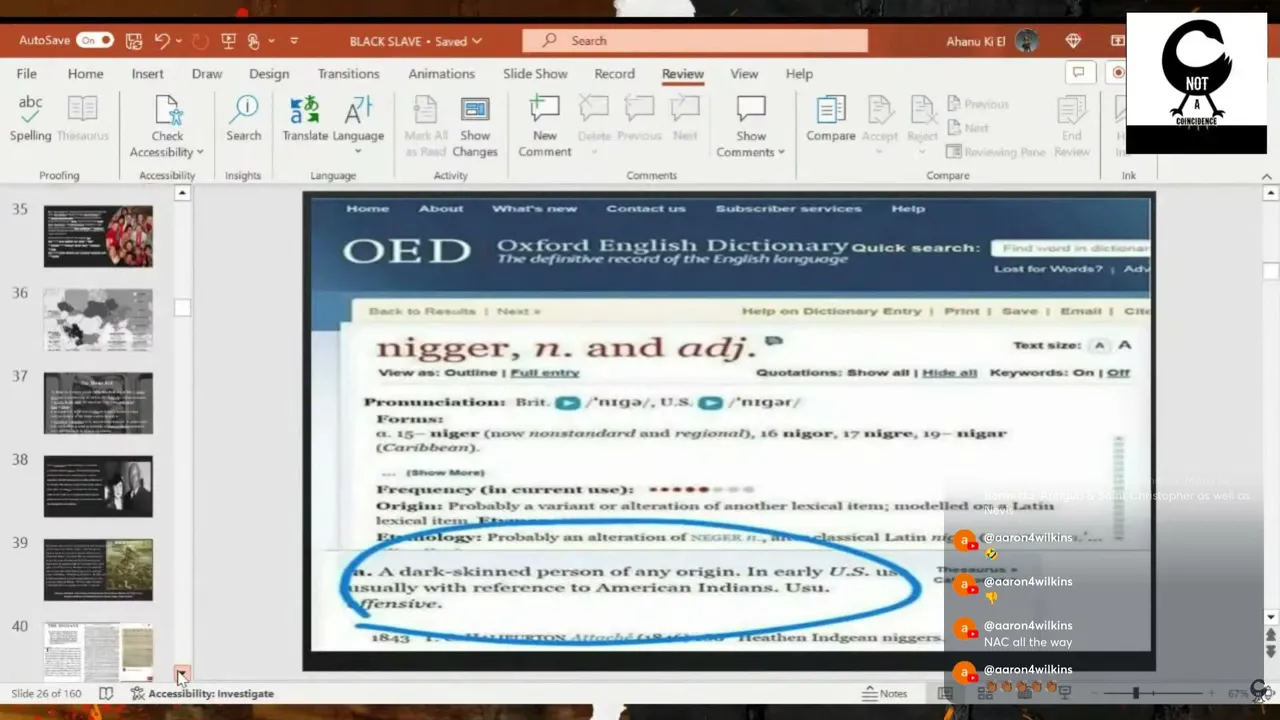Select slide 35 thumbnail
The height and width of the screenshot is (720, 1280).
(98, 236)
